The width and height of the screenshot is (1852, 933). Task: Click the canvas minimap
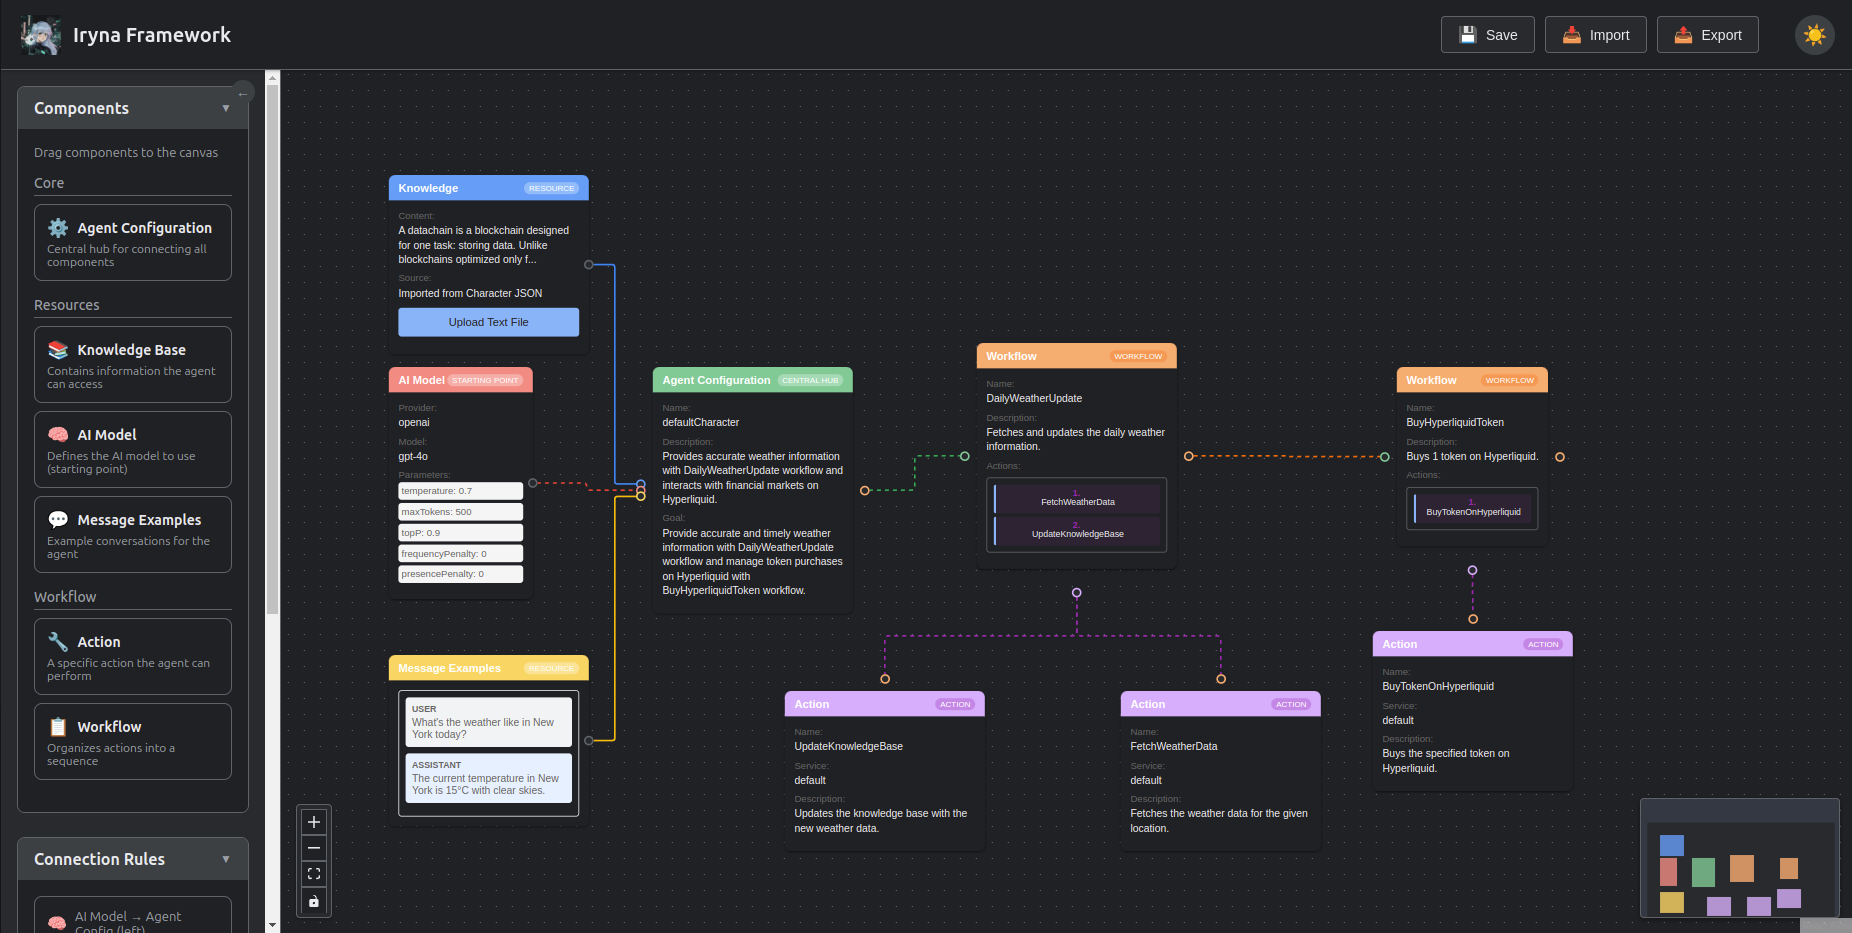point(1740,858)
